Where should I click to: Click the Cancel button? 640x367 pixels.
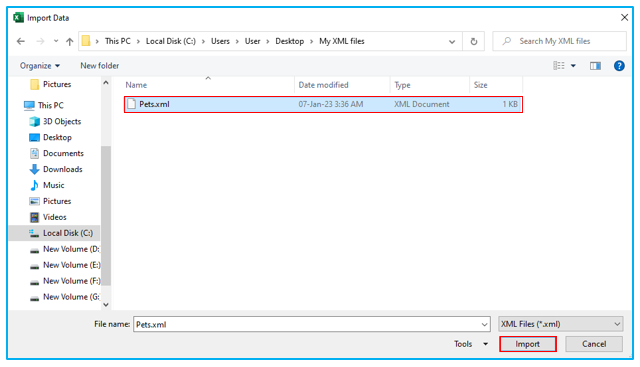point(594,344)
